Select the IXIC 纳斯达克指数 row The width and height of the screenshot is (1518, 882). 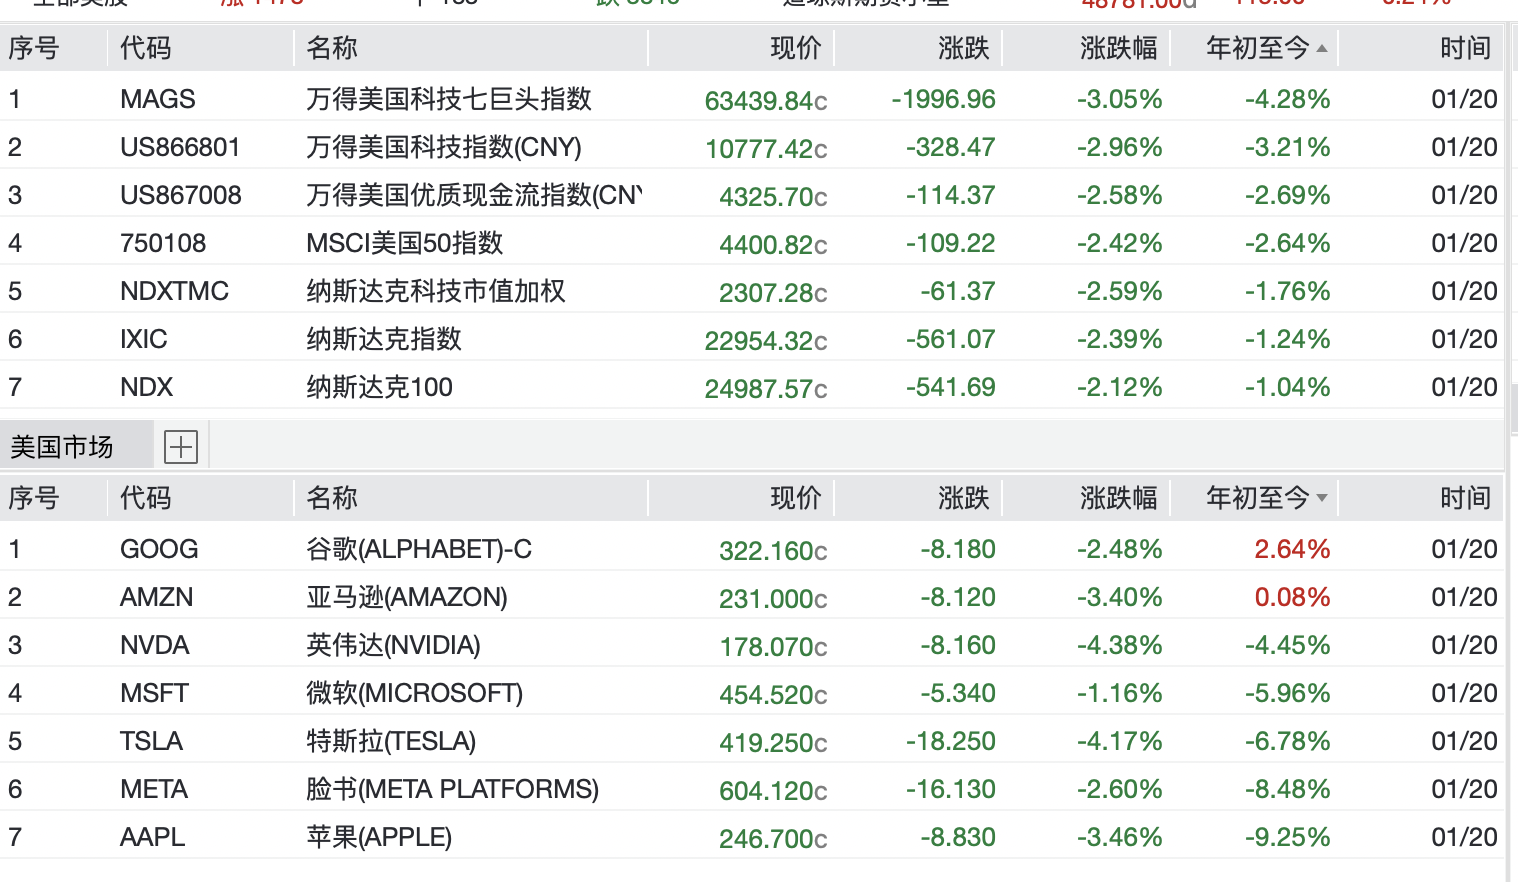pos(384,339)
